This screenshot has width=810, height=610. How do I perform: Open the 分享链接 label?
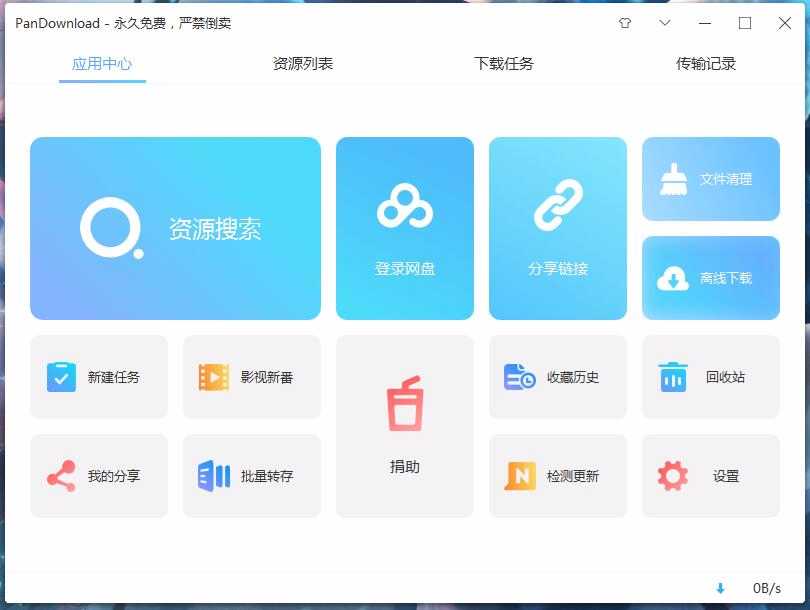(x=558, y=269)
